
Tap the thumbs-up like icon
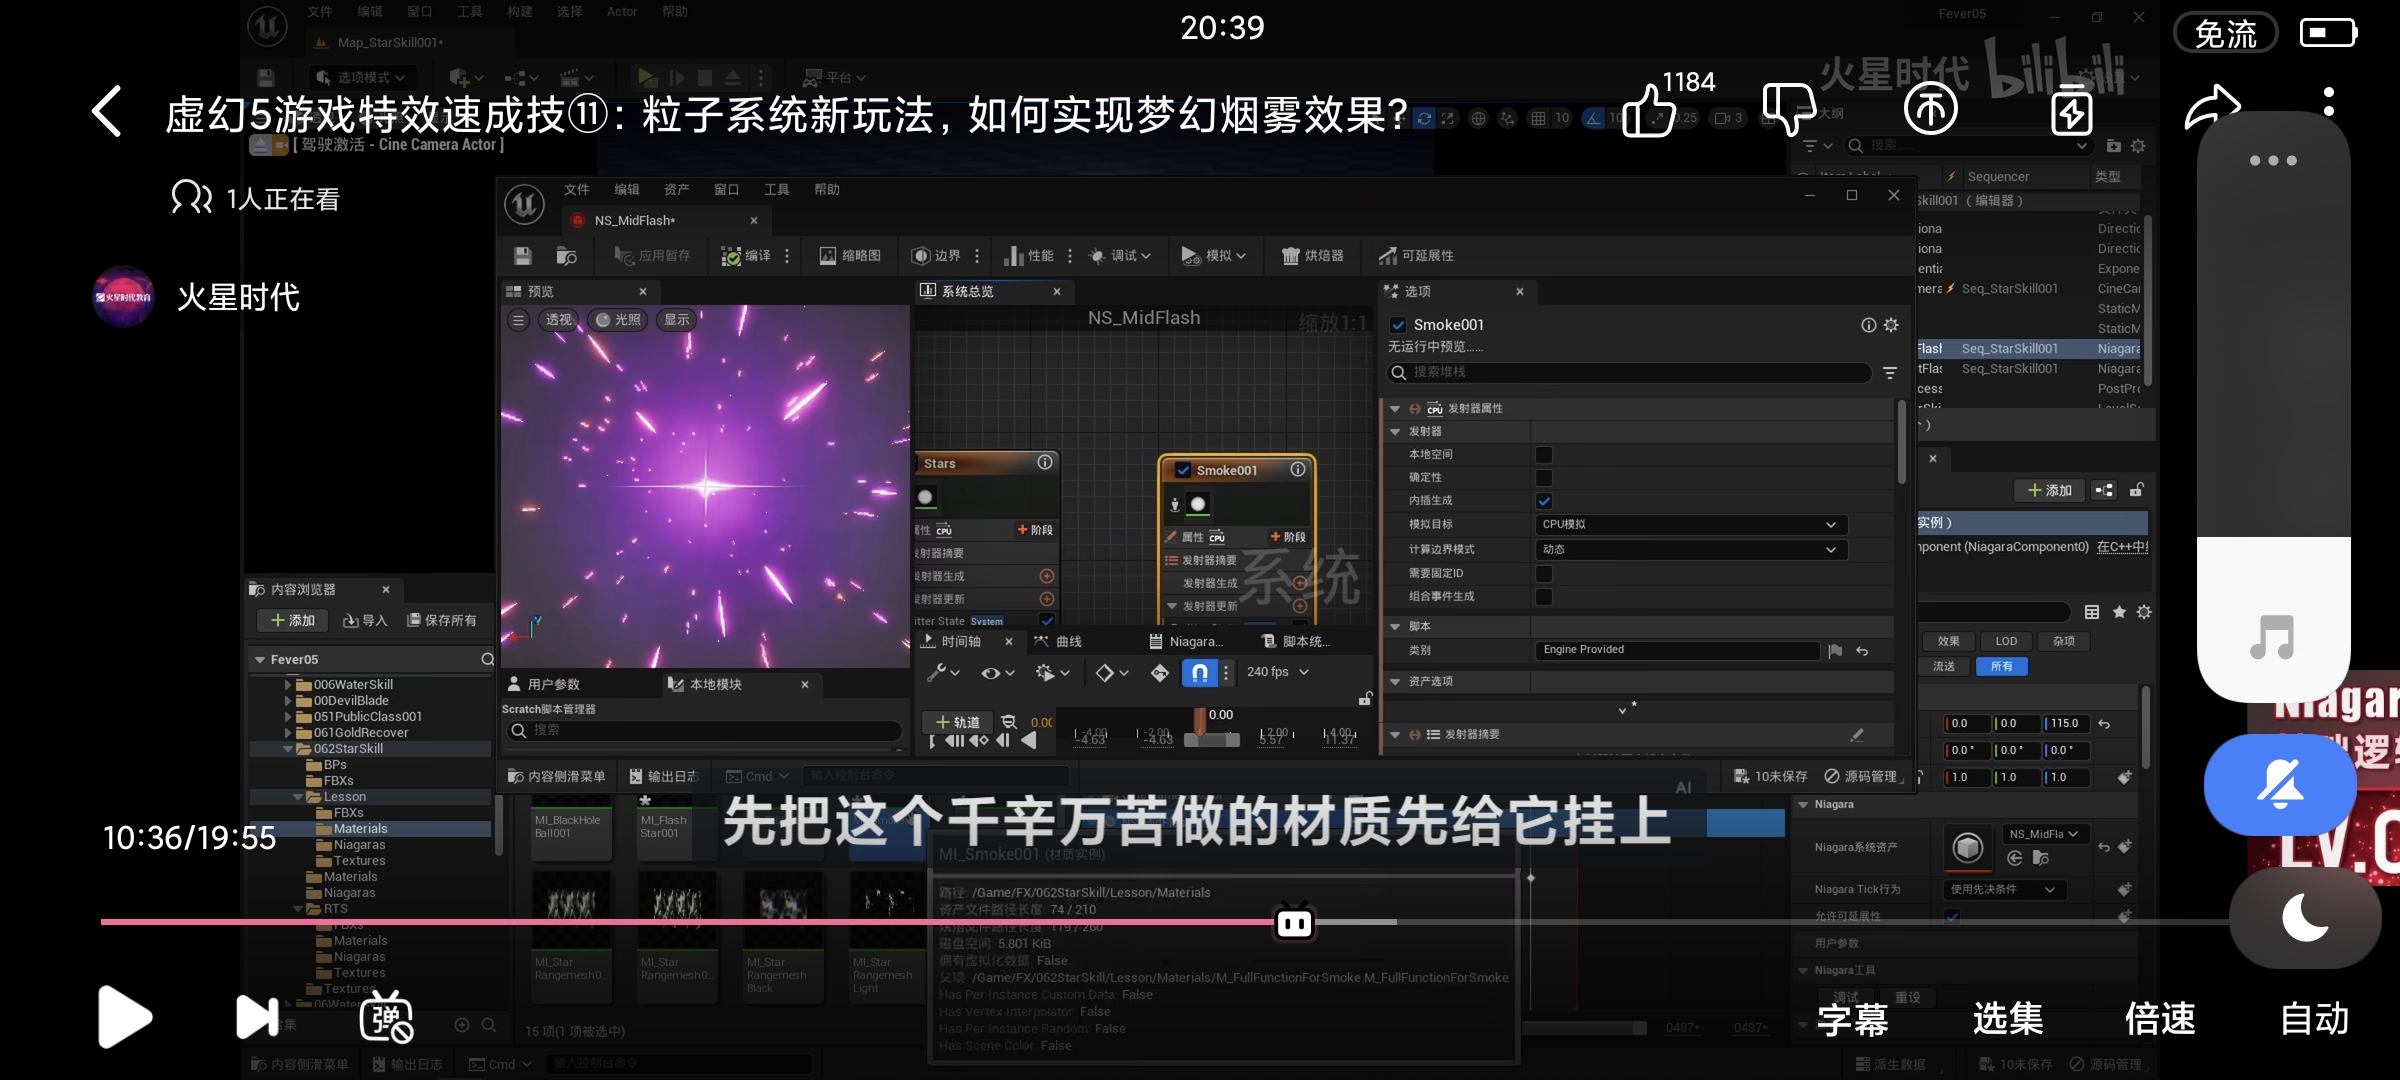click(1648, 110)
